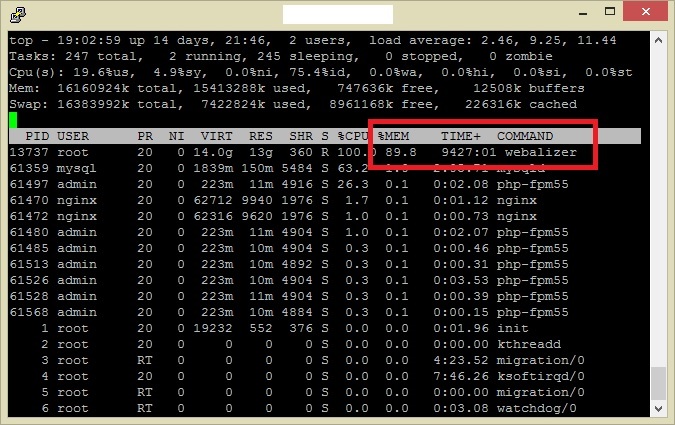Click the 19.6%us CPU value
Image resolution: width=675 pixels, height=425 pixels.
pos(104,72)
